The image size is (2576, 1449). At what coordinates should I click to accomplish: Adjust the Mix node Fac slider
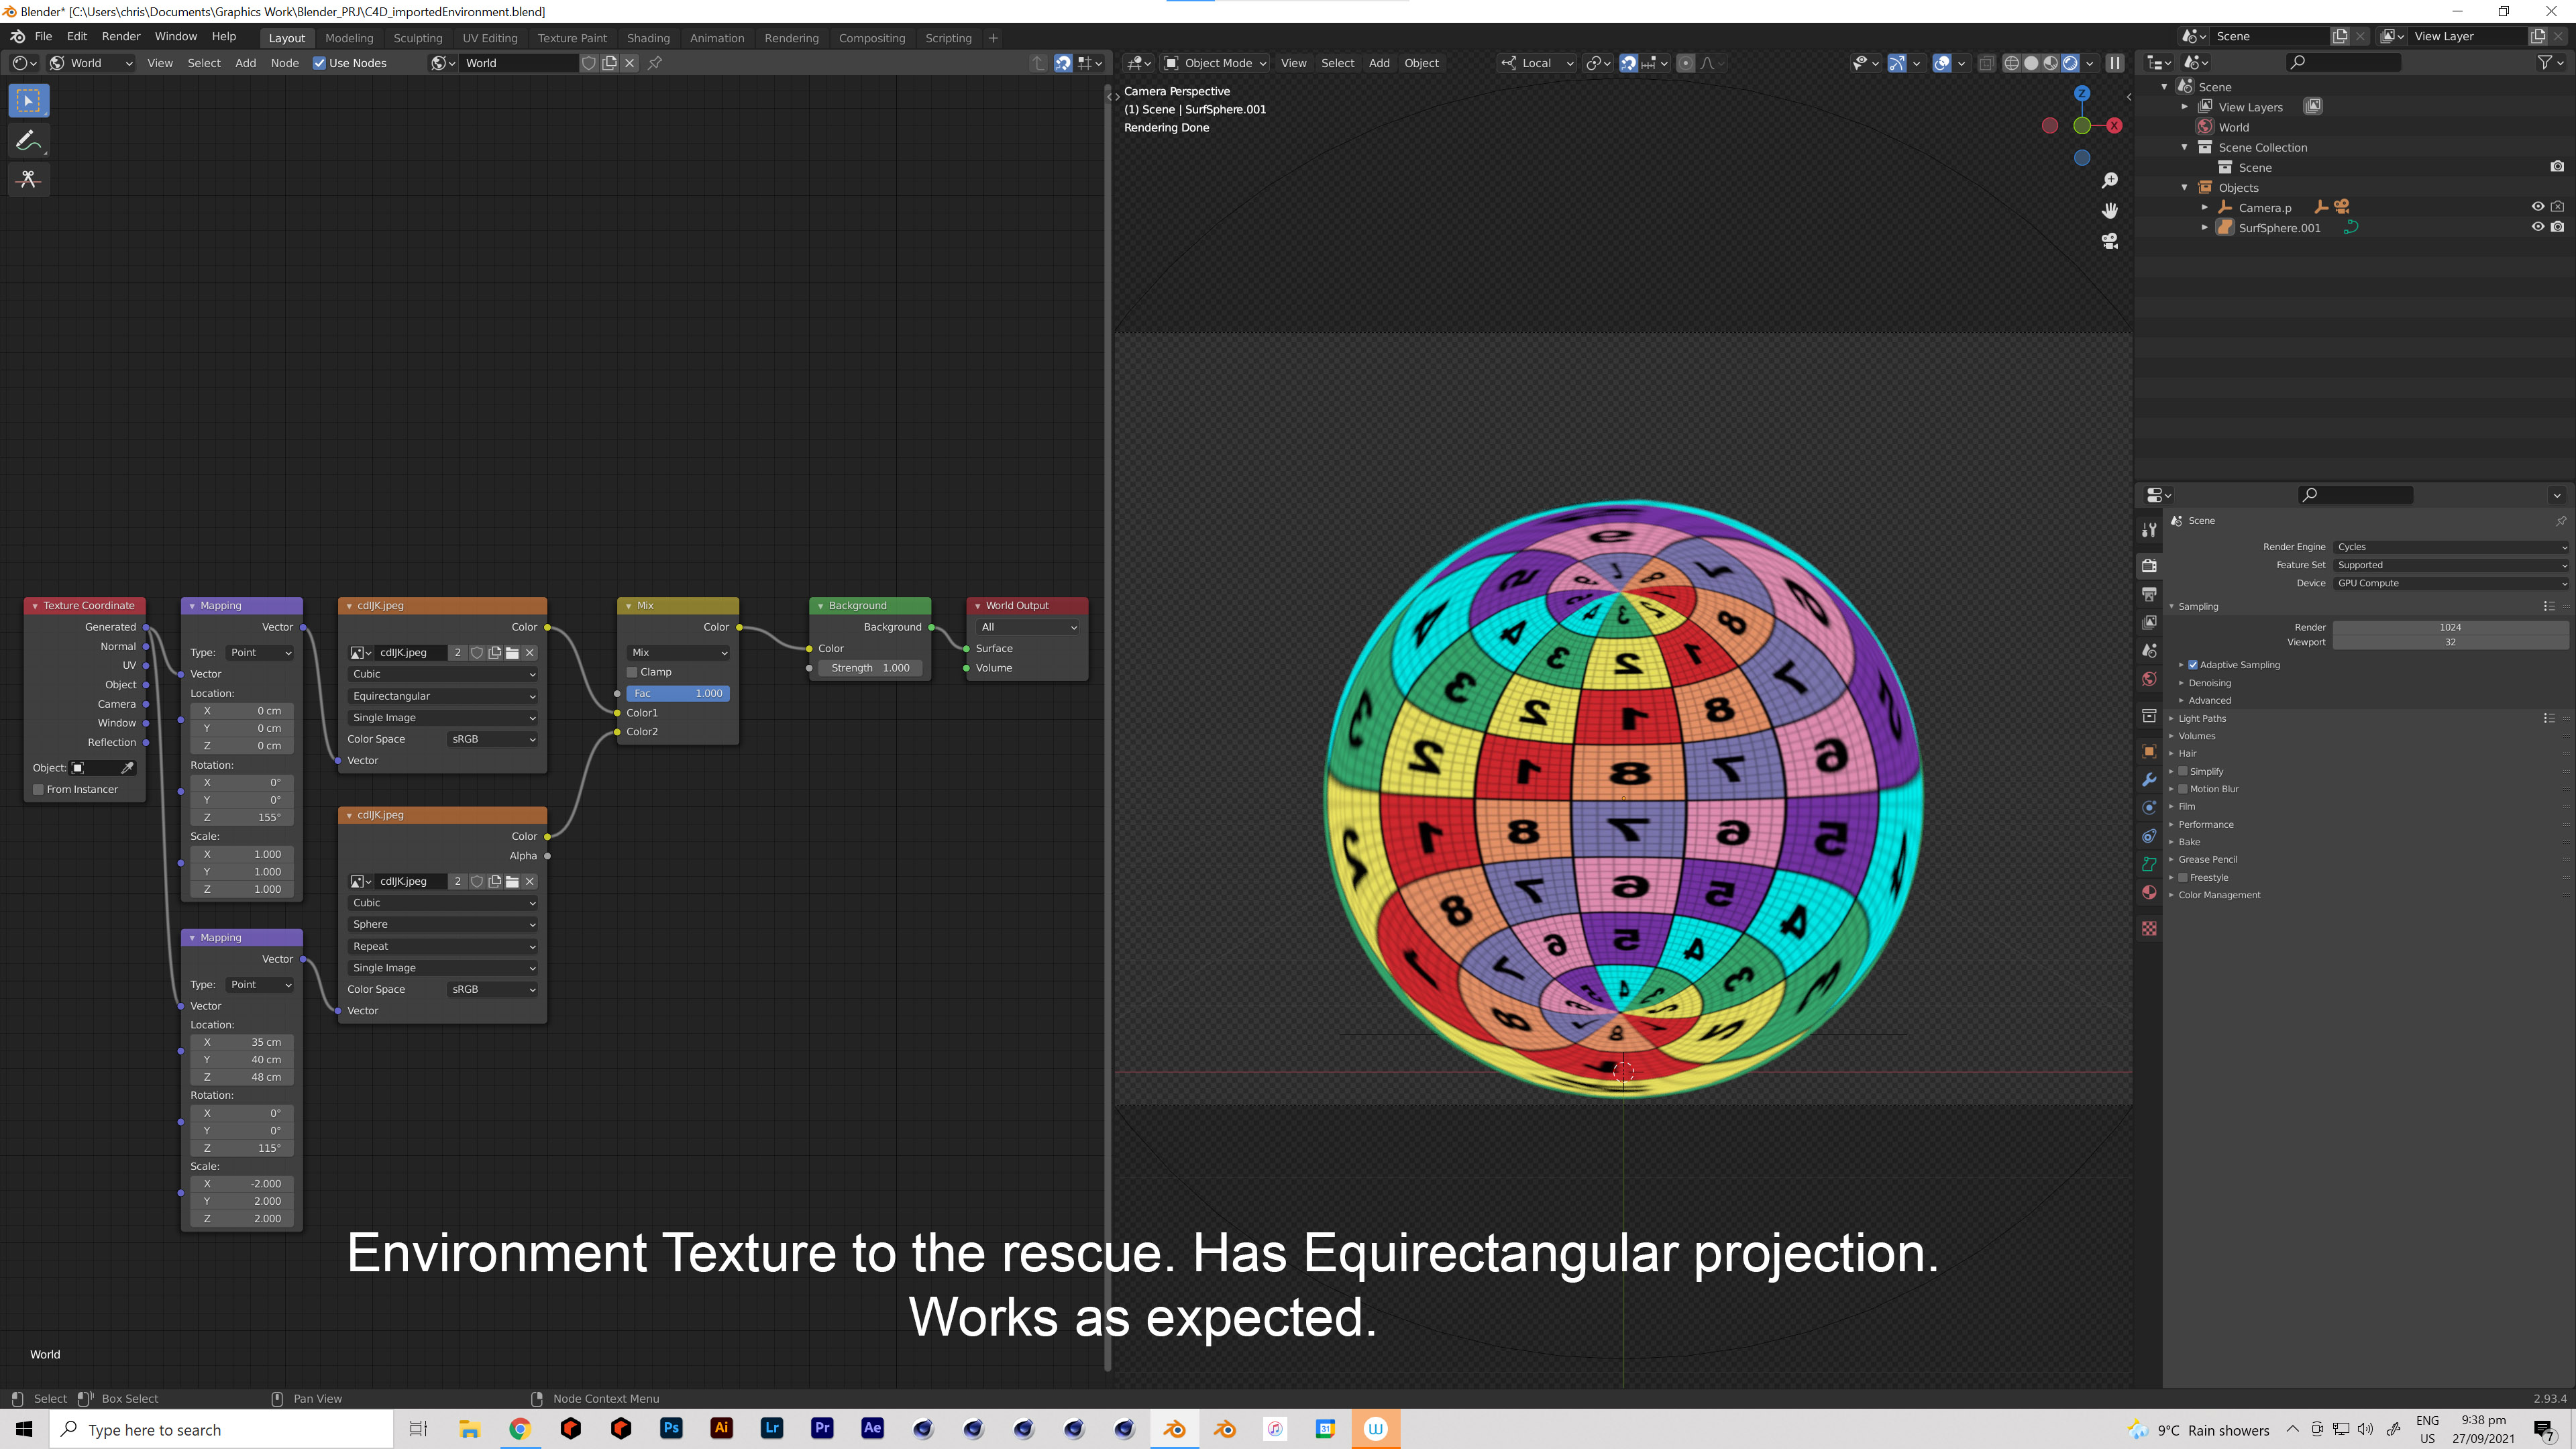click(x=678, y=693)
